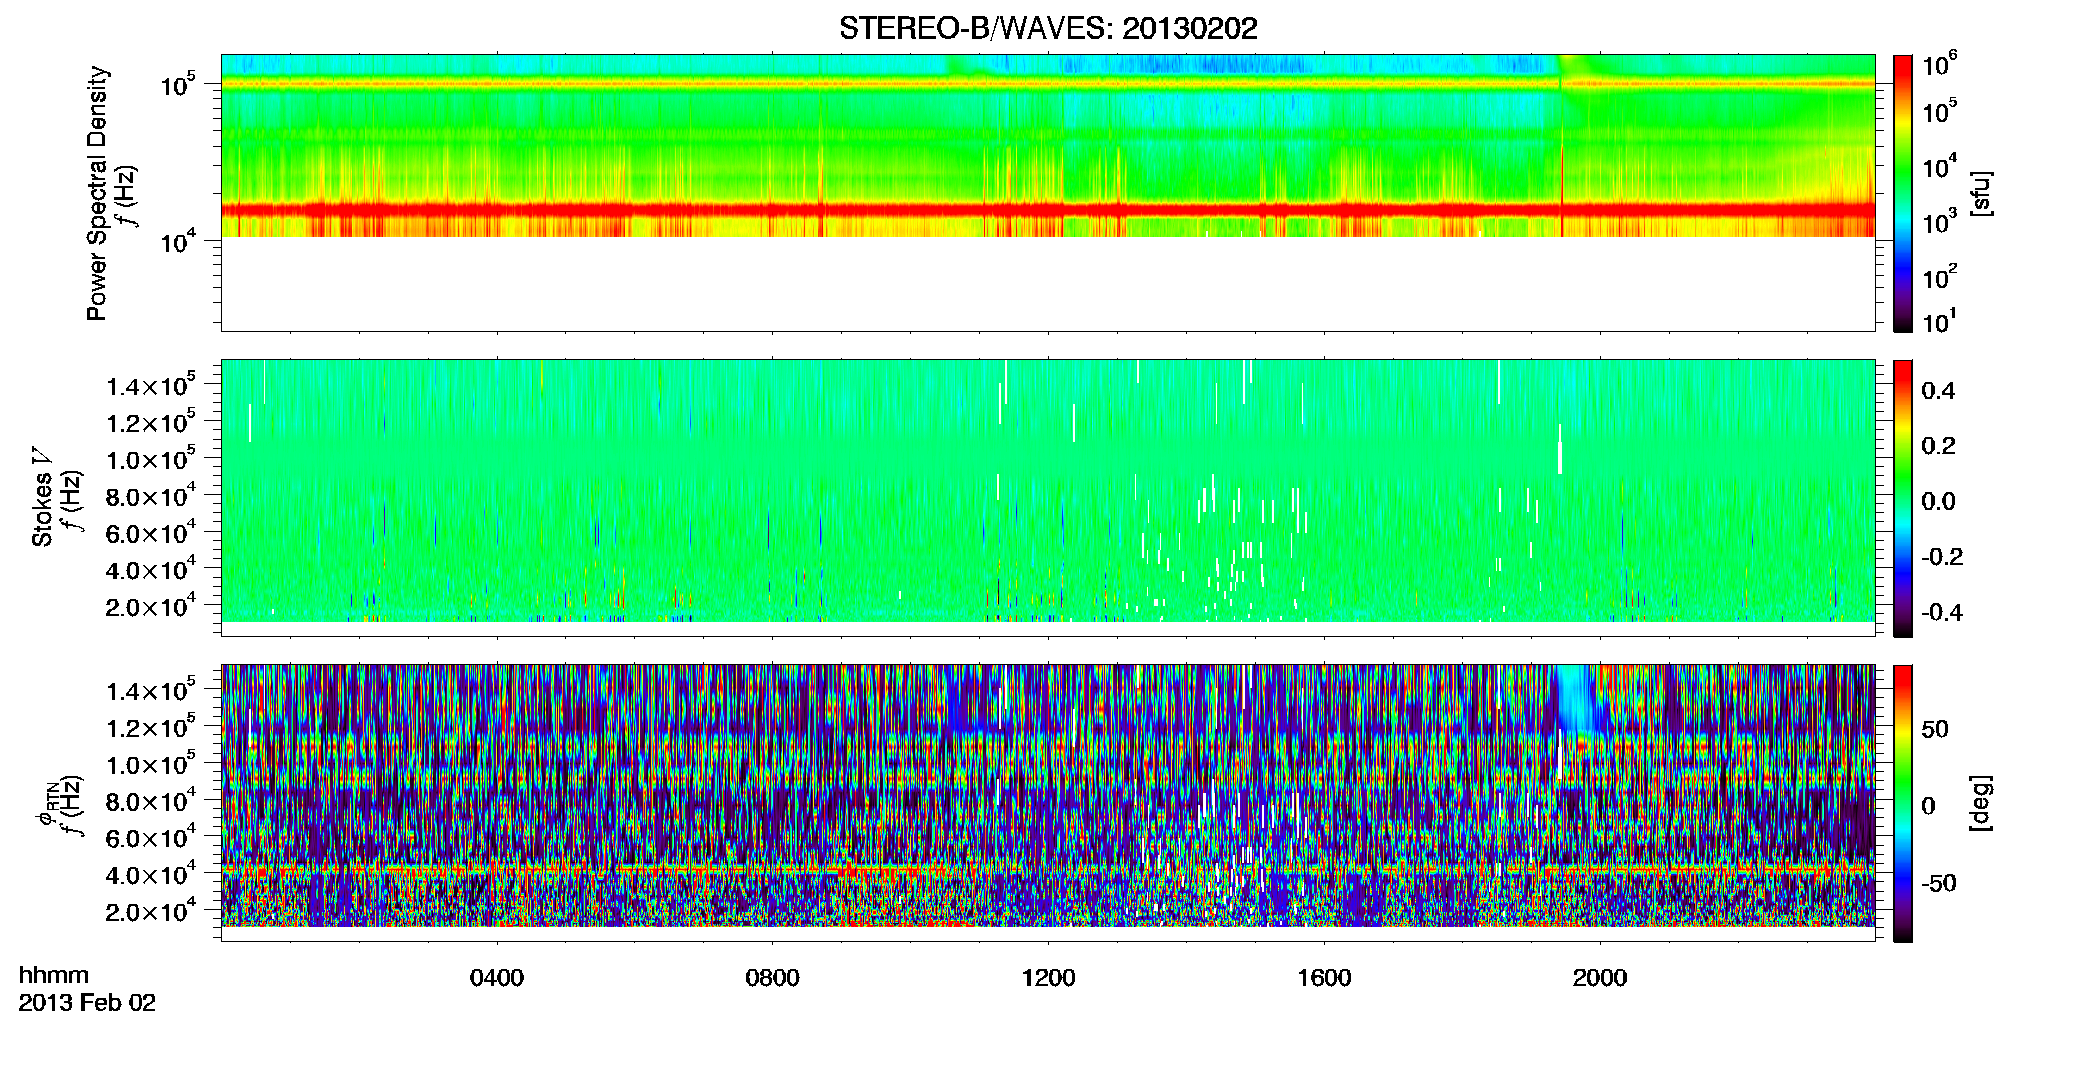Screen dimensions: 2096x1080
Task: Click the 1.4×10^5 tick on the Stokes V axis
Action: pyautogui.click(x=152, y=385)
